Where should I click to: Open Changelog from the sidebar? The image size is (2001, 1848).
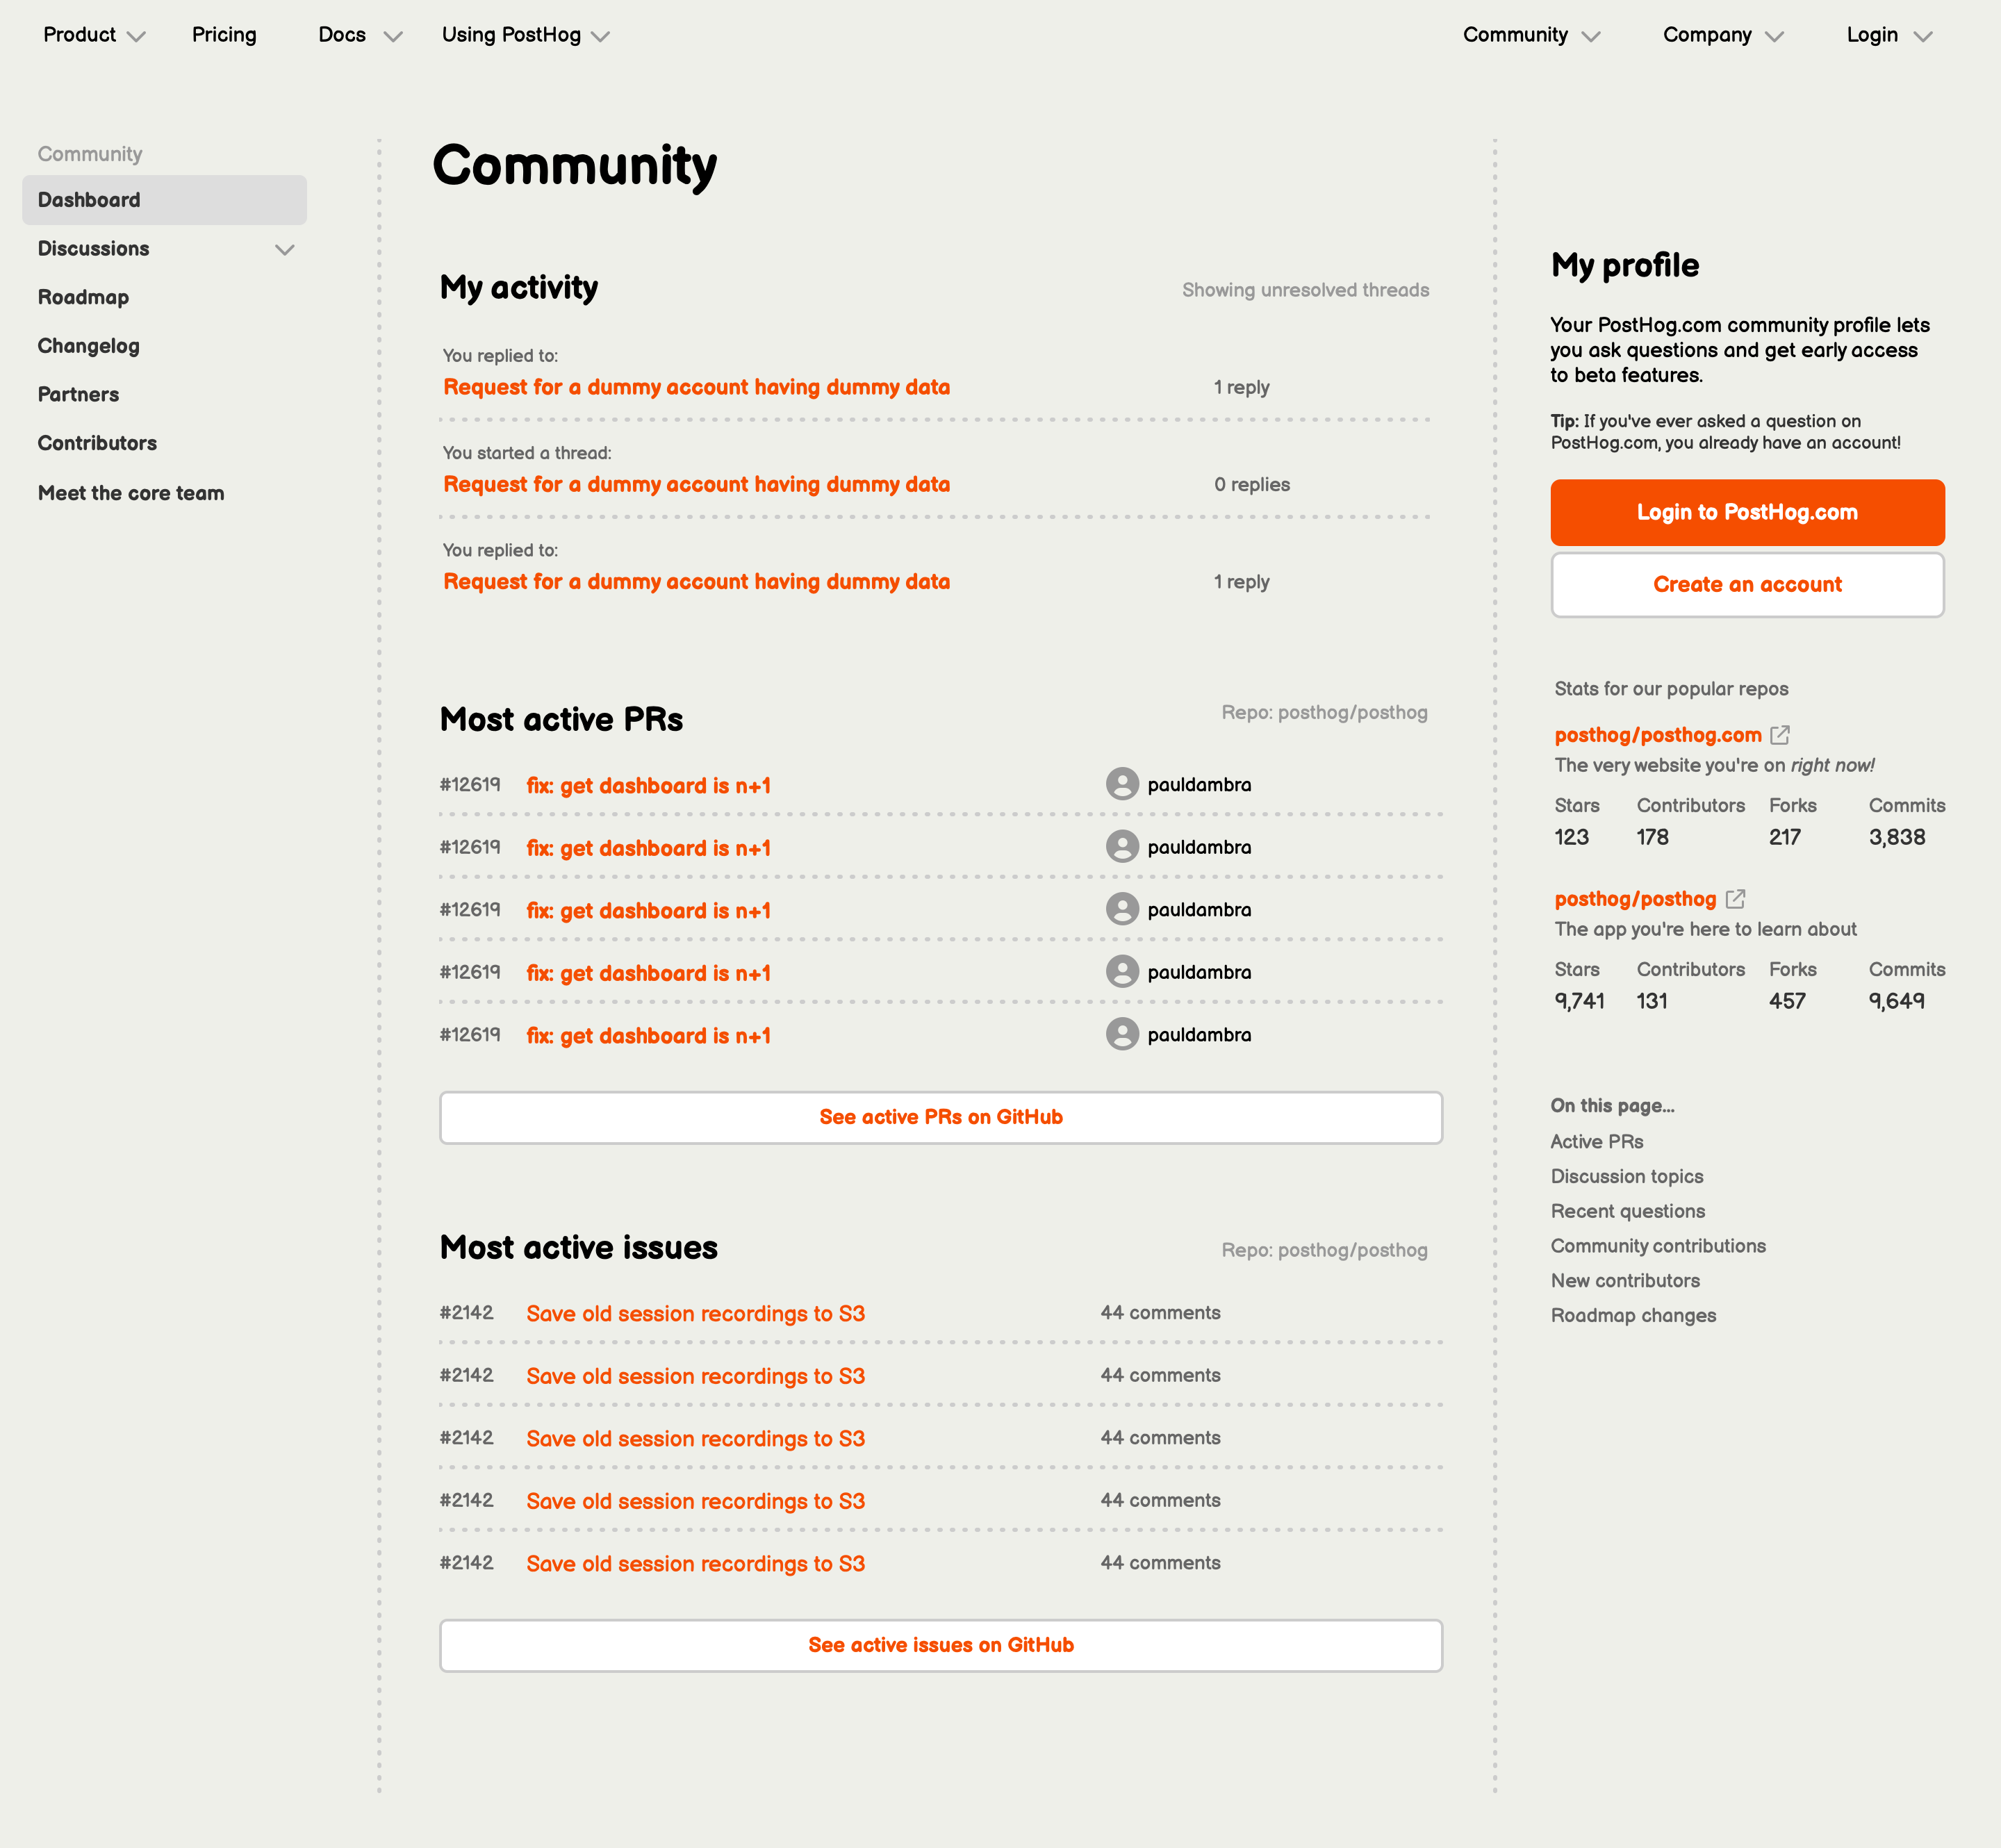[88, 346]
